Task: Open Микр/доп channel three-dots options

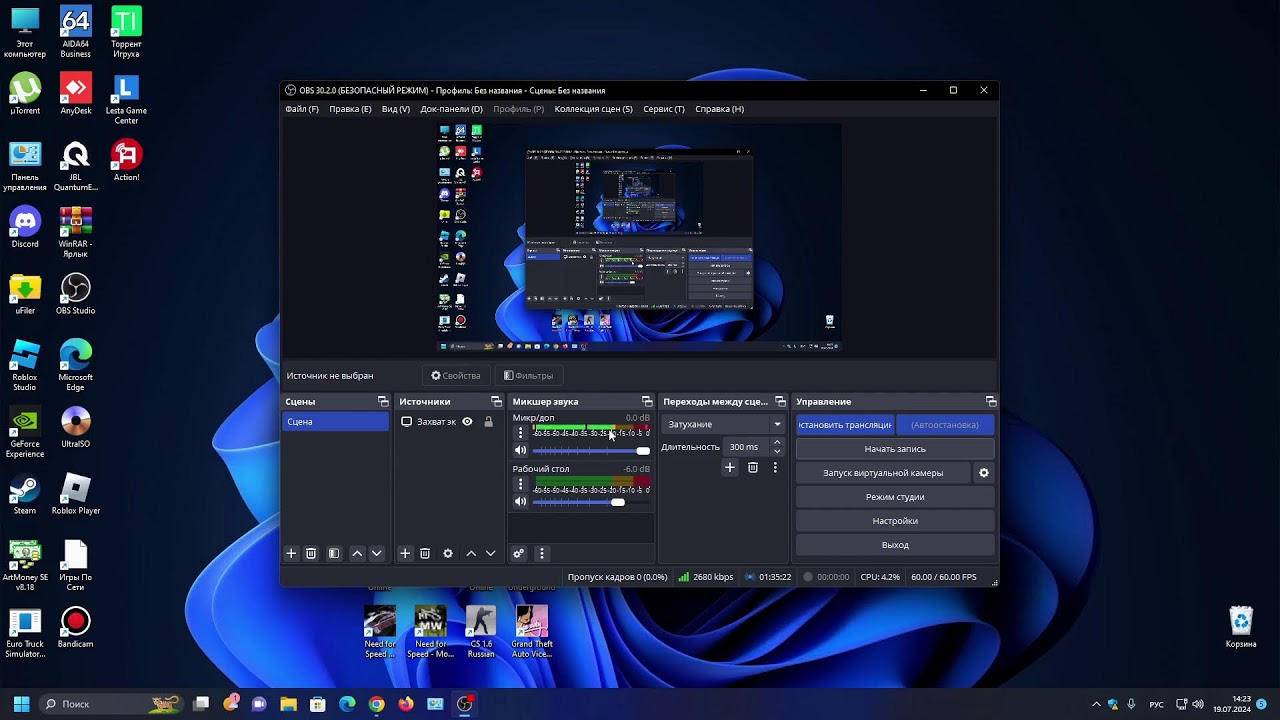Action: pyautogui.click(x=520, y=433)
